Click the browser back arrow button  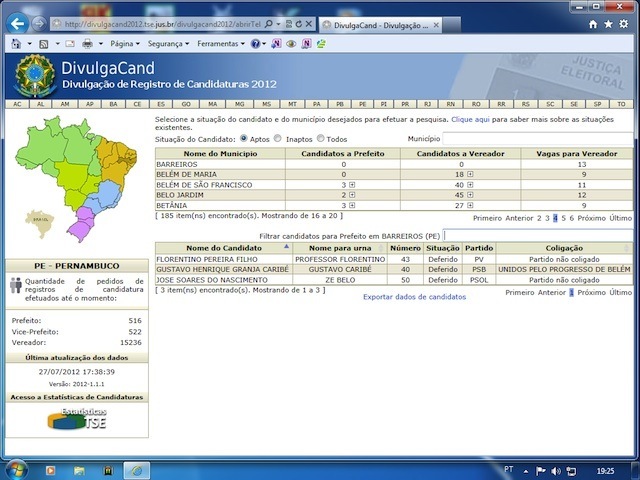pos(18,22)
